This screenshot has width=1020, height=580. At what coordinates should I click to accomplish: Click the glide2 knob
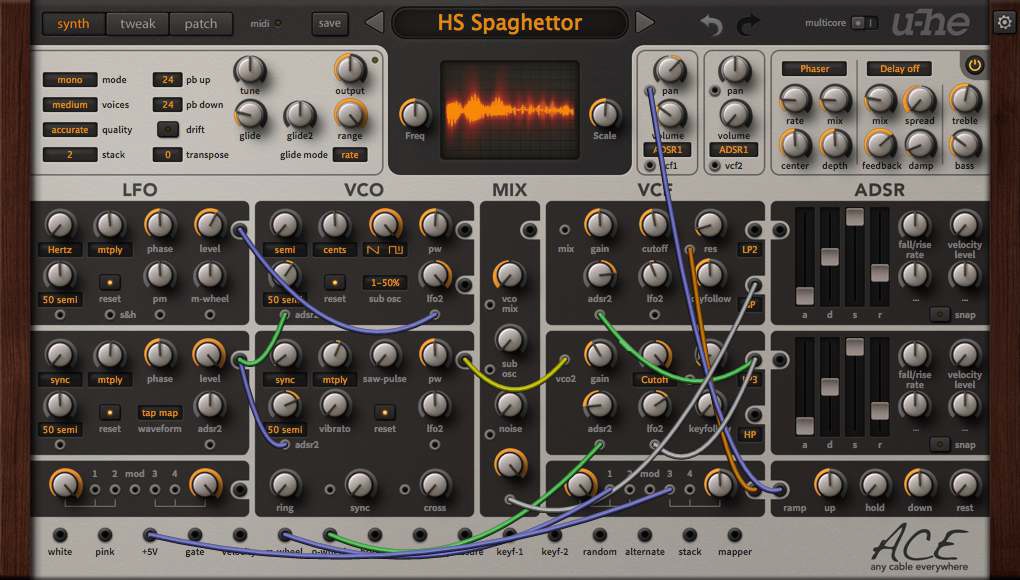(x=299, y=114)
